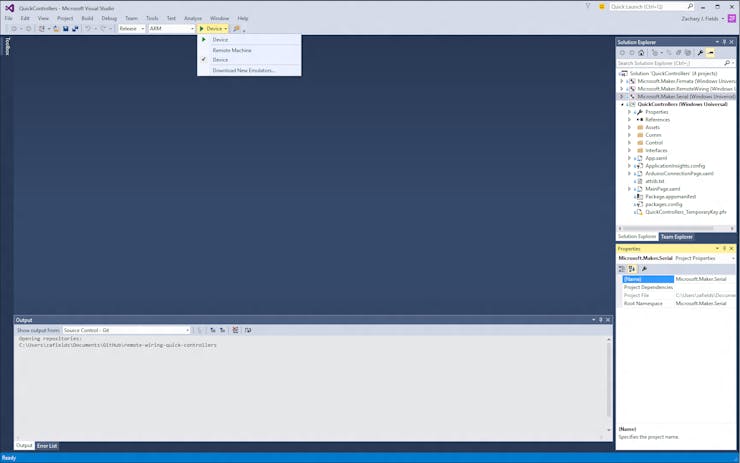
Task: Click the Solution Explorer search magnifier icon
Action: [727, 63]
